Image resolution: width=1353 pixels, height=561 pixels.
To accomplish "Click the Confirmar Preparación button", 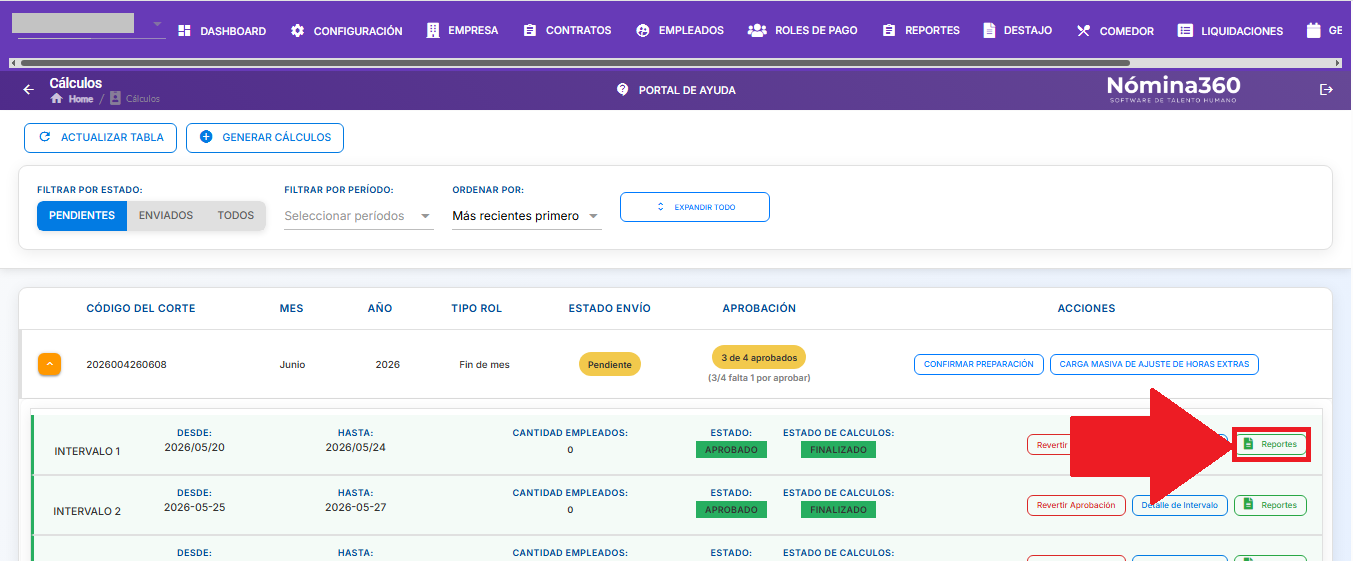I will (x=979, y=365).
